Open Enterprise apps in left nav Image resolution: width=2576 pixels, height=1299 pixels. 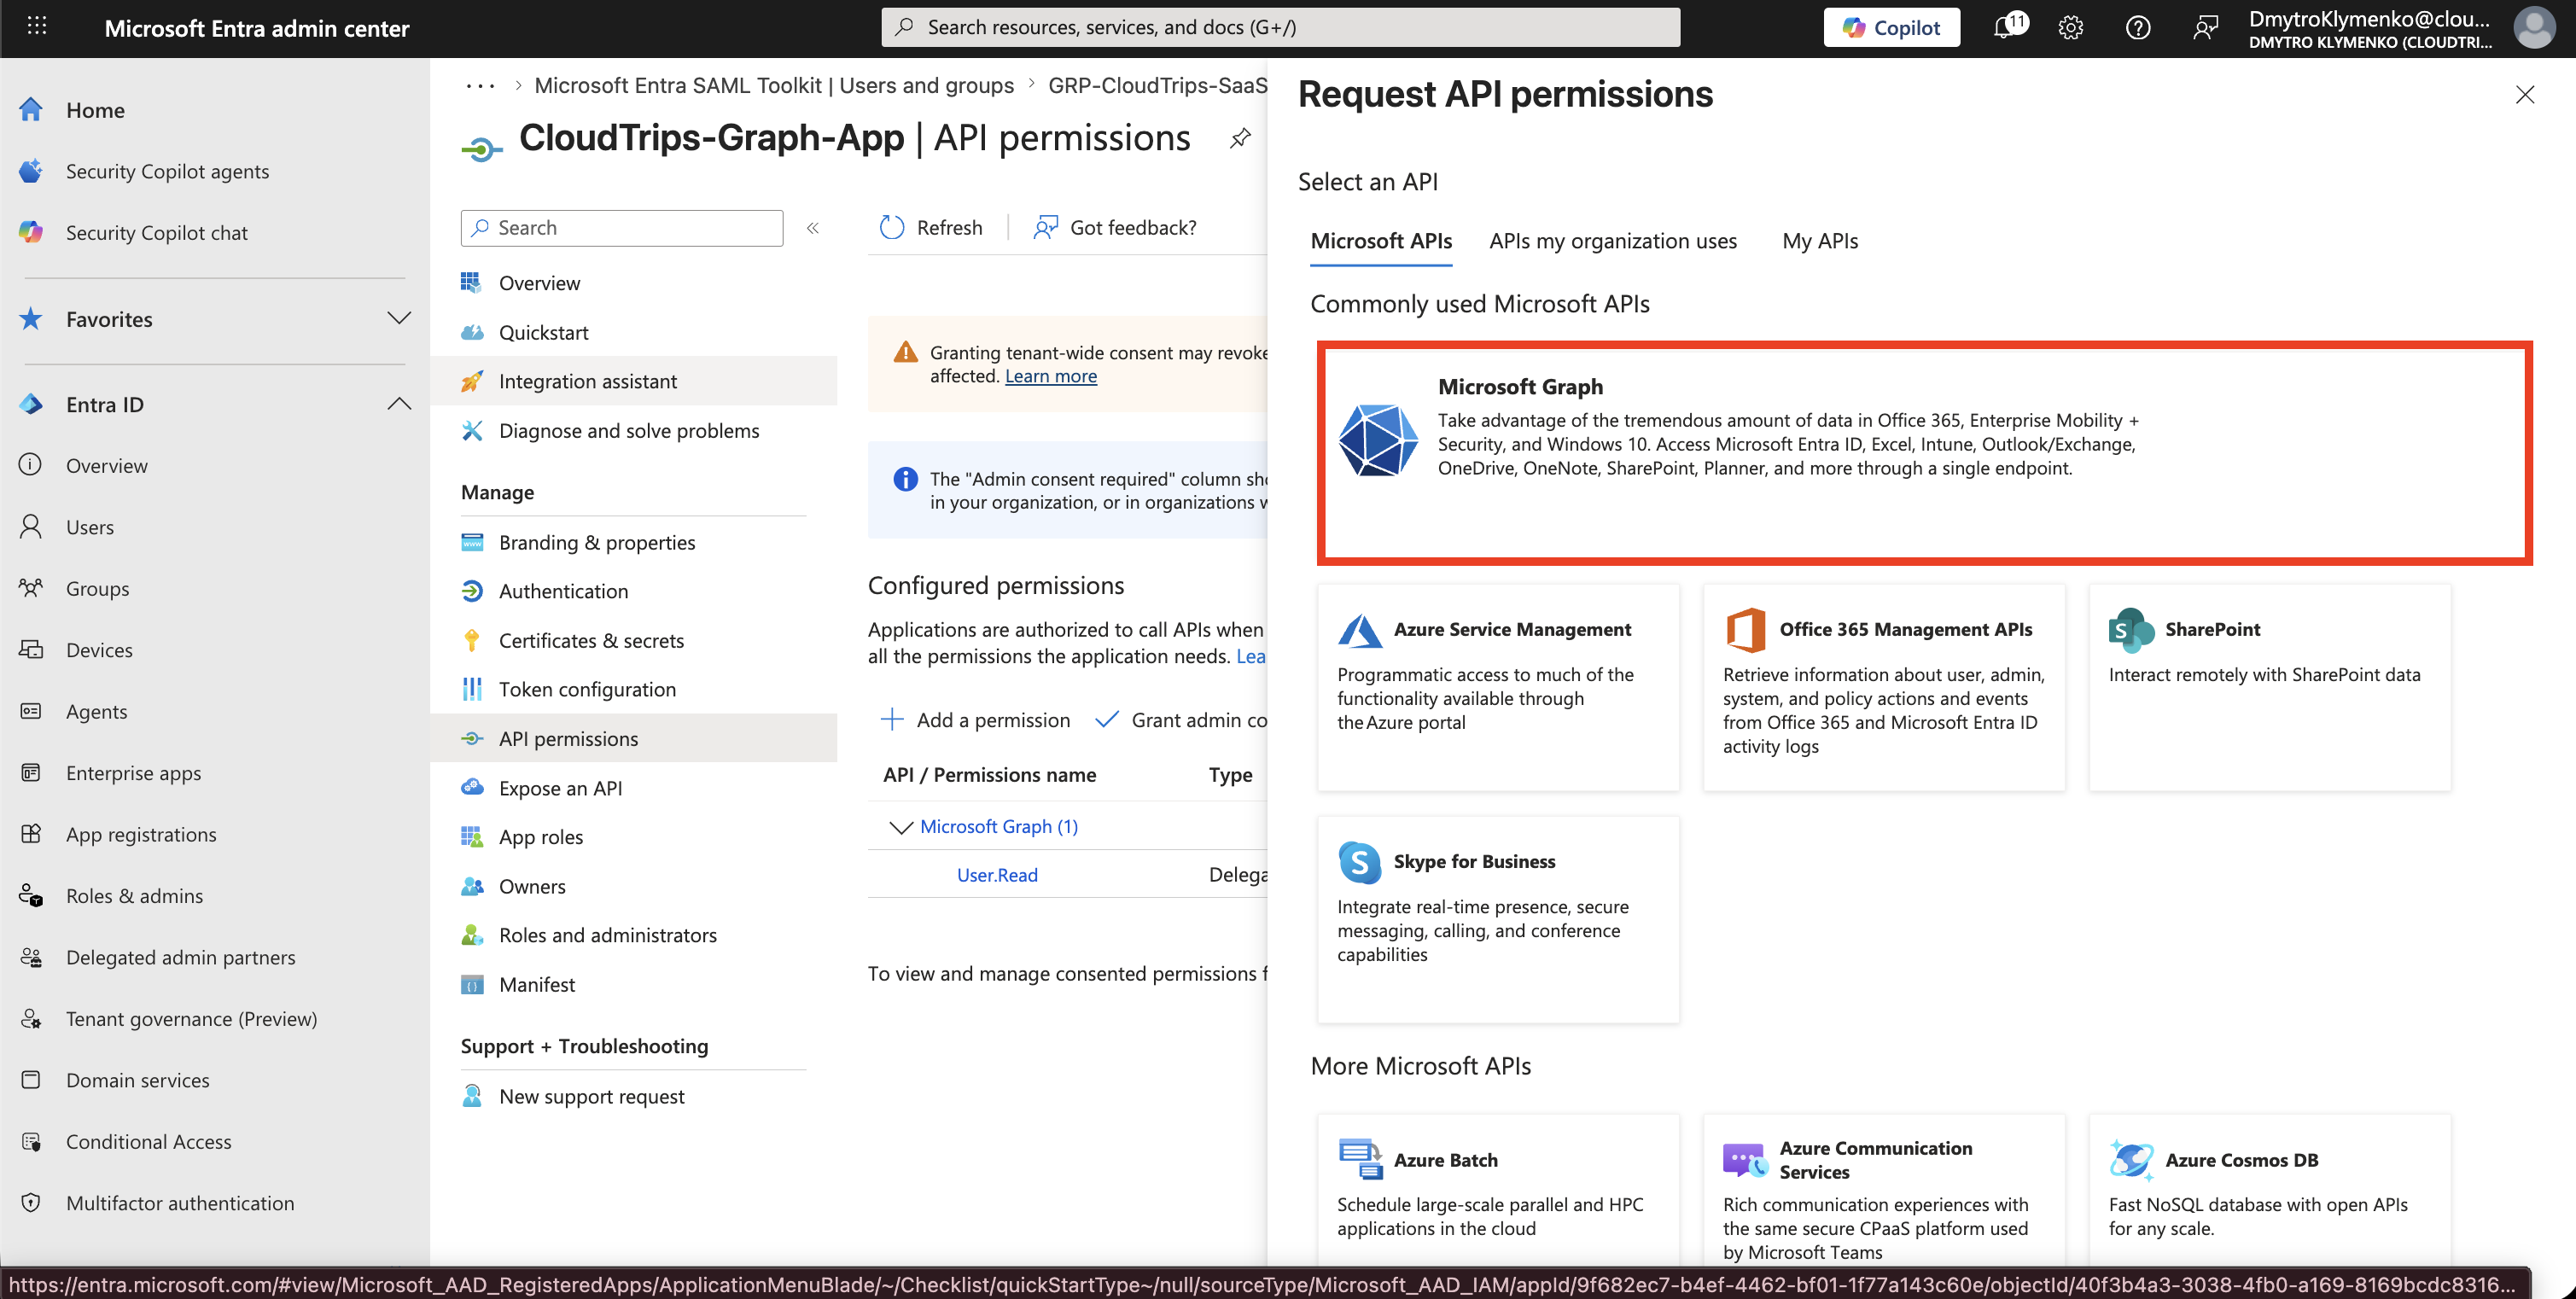coord(134,772)
